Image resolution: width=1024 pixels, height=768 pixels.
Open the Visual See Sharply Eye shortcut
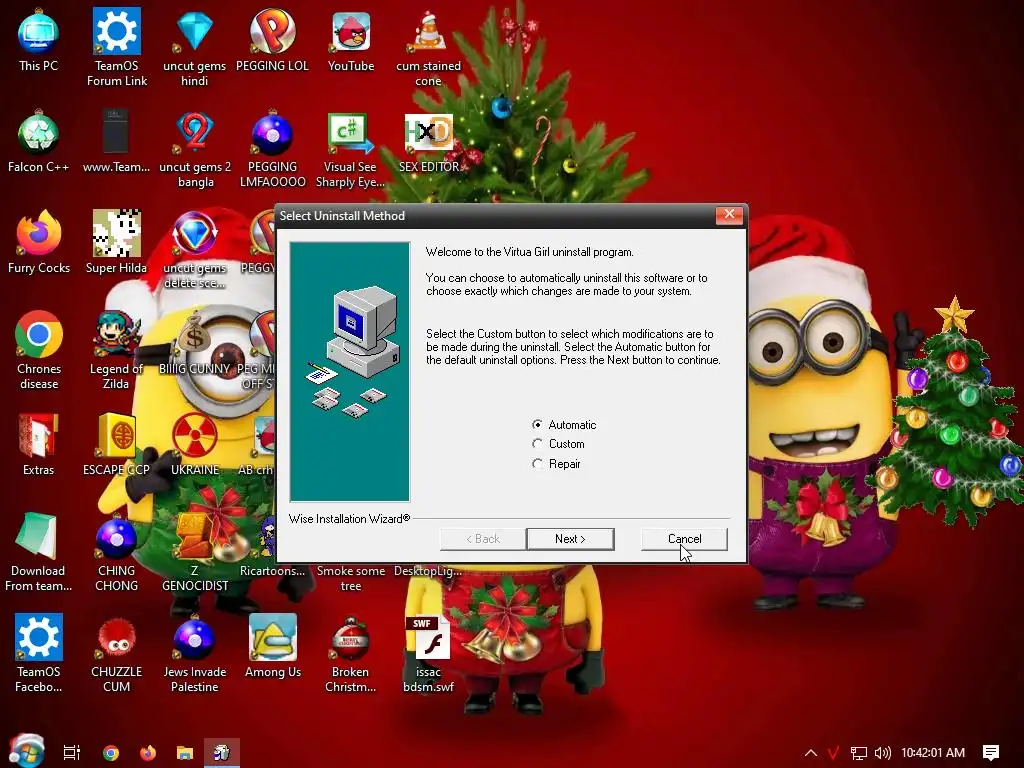[350, 149]
